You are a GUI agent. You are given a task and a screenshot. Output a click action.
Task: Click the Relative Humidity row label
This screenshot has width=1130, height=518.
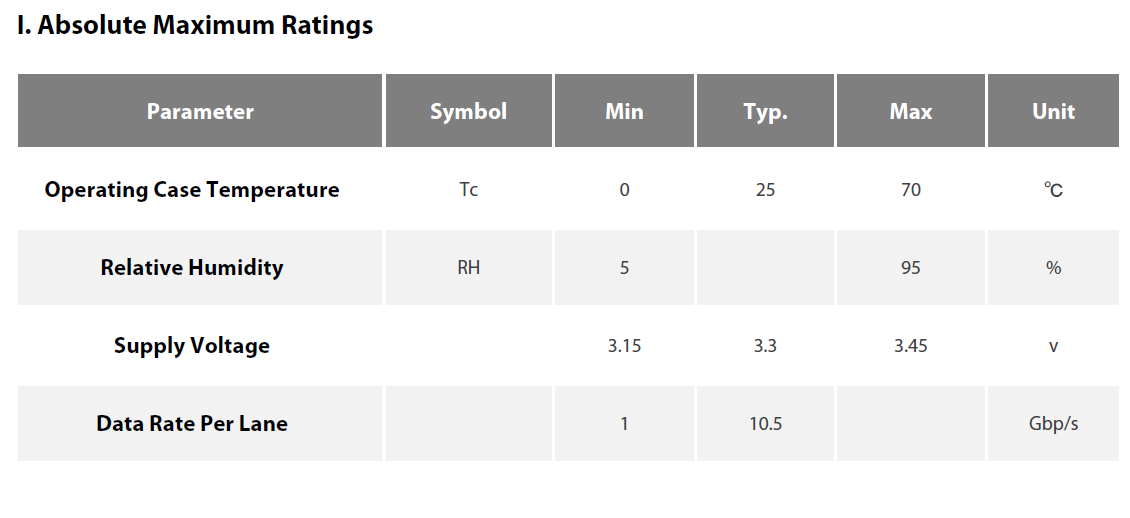point(192,267)
